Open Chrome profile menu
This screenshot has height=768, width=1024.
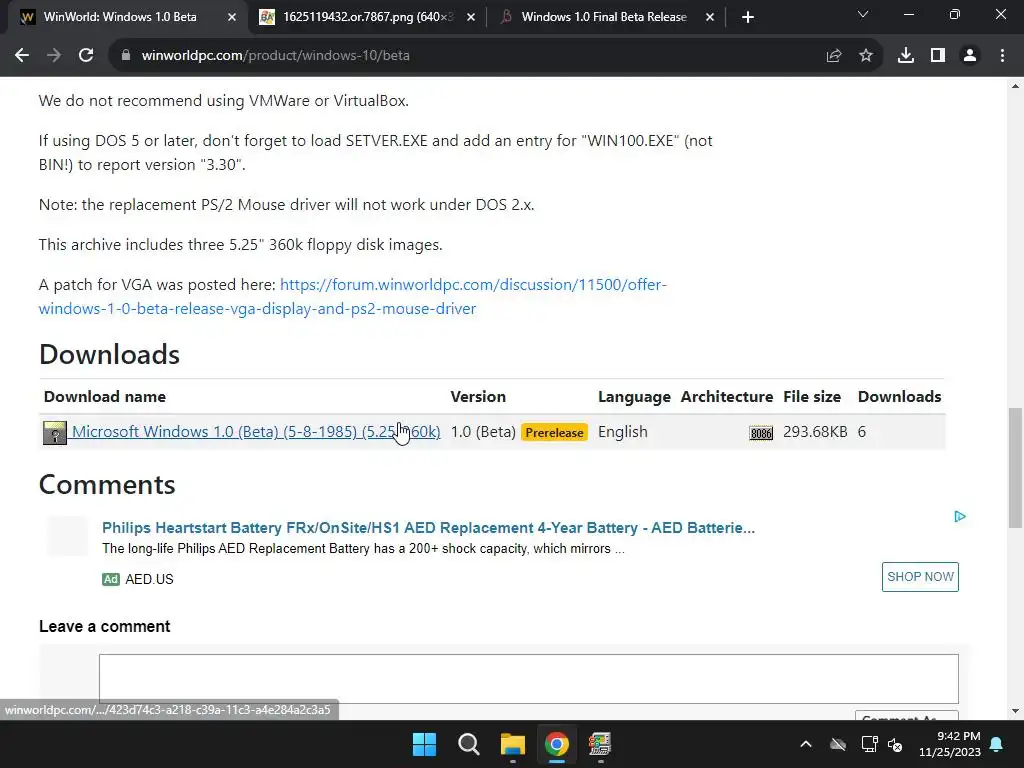point(970,56)
